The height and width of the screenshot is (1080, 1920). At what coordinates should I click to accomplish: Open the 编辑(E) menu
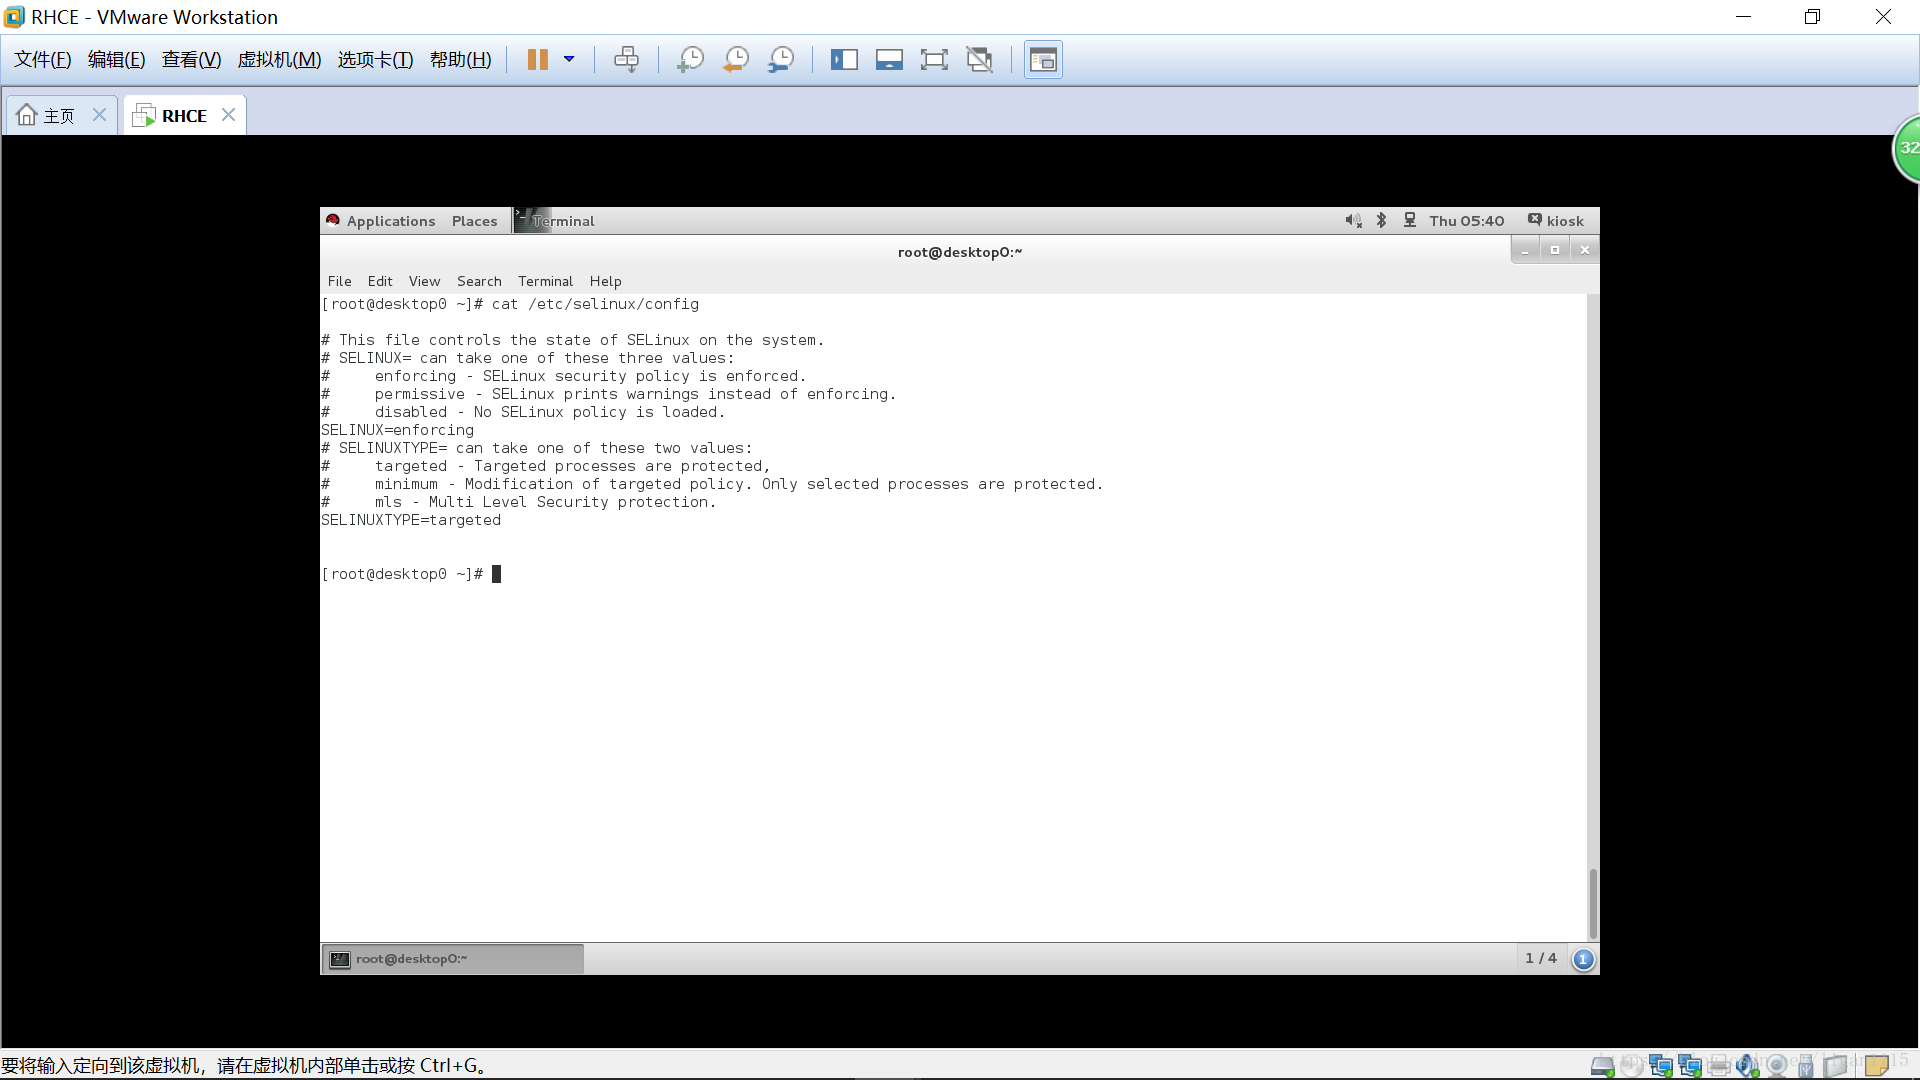point(117,60)
